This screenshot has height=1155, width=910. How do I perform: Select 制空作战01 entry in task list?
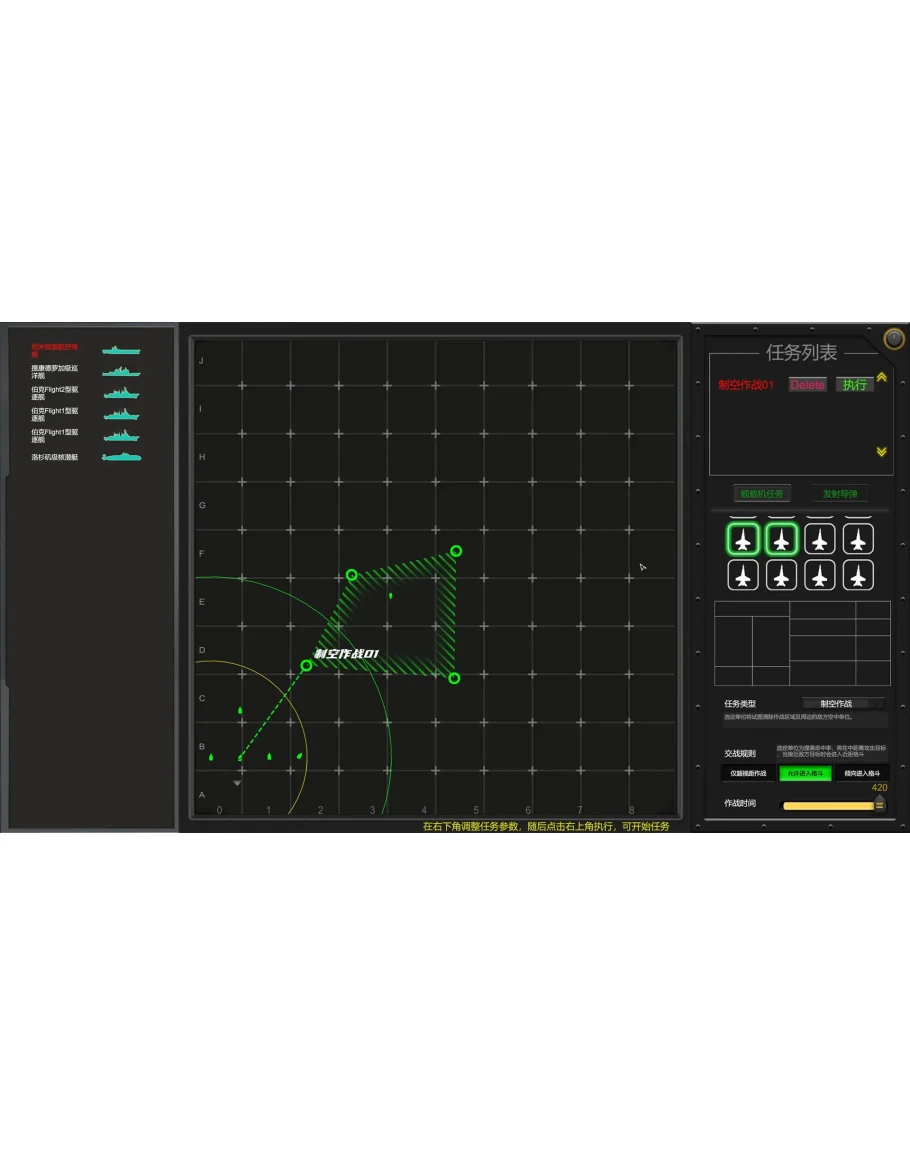click(746, 385)
